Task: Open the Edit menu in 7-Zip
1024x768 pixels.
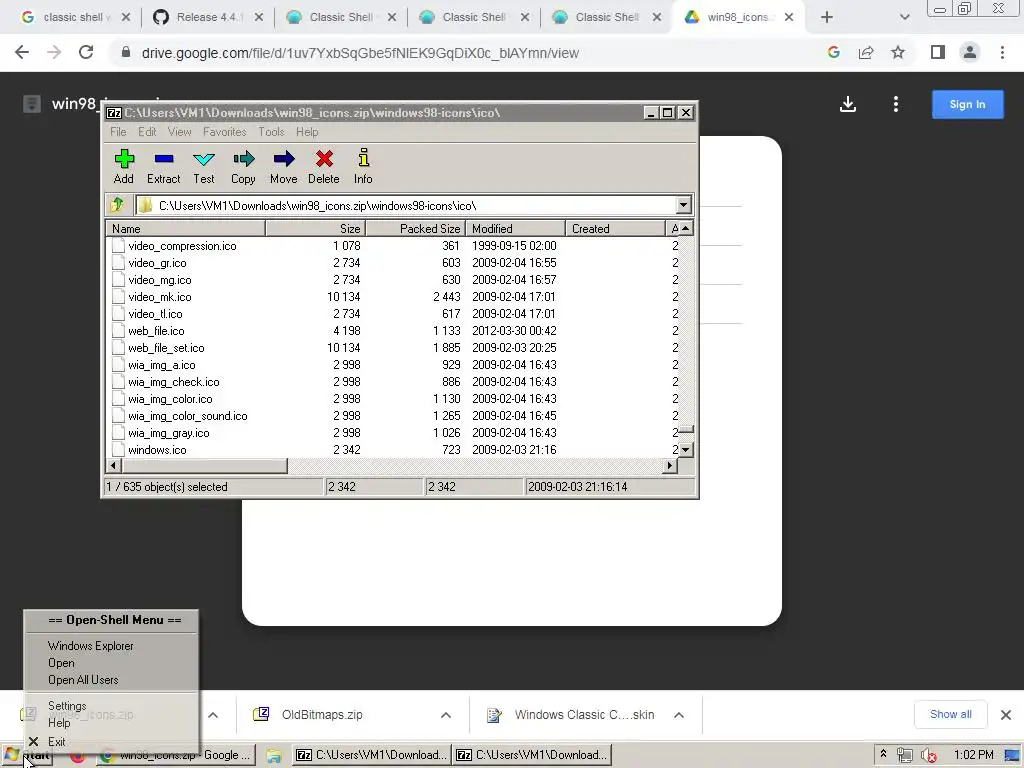Action: (x=147, y=132)
